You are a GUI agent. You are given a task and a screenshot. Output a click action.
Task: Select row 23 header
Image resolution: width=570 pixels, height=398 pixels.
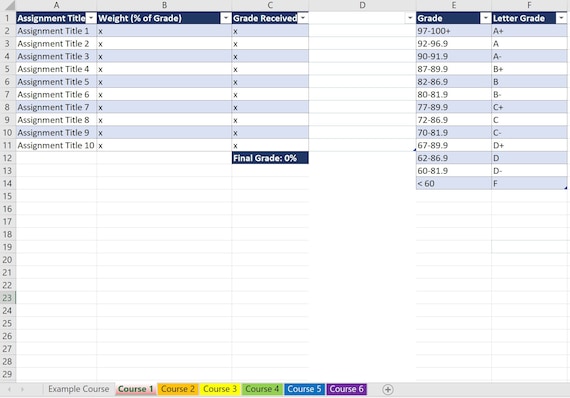click(7, 298)
